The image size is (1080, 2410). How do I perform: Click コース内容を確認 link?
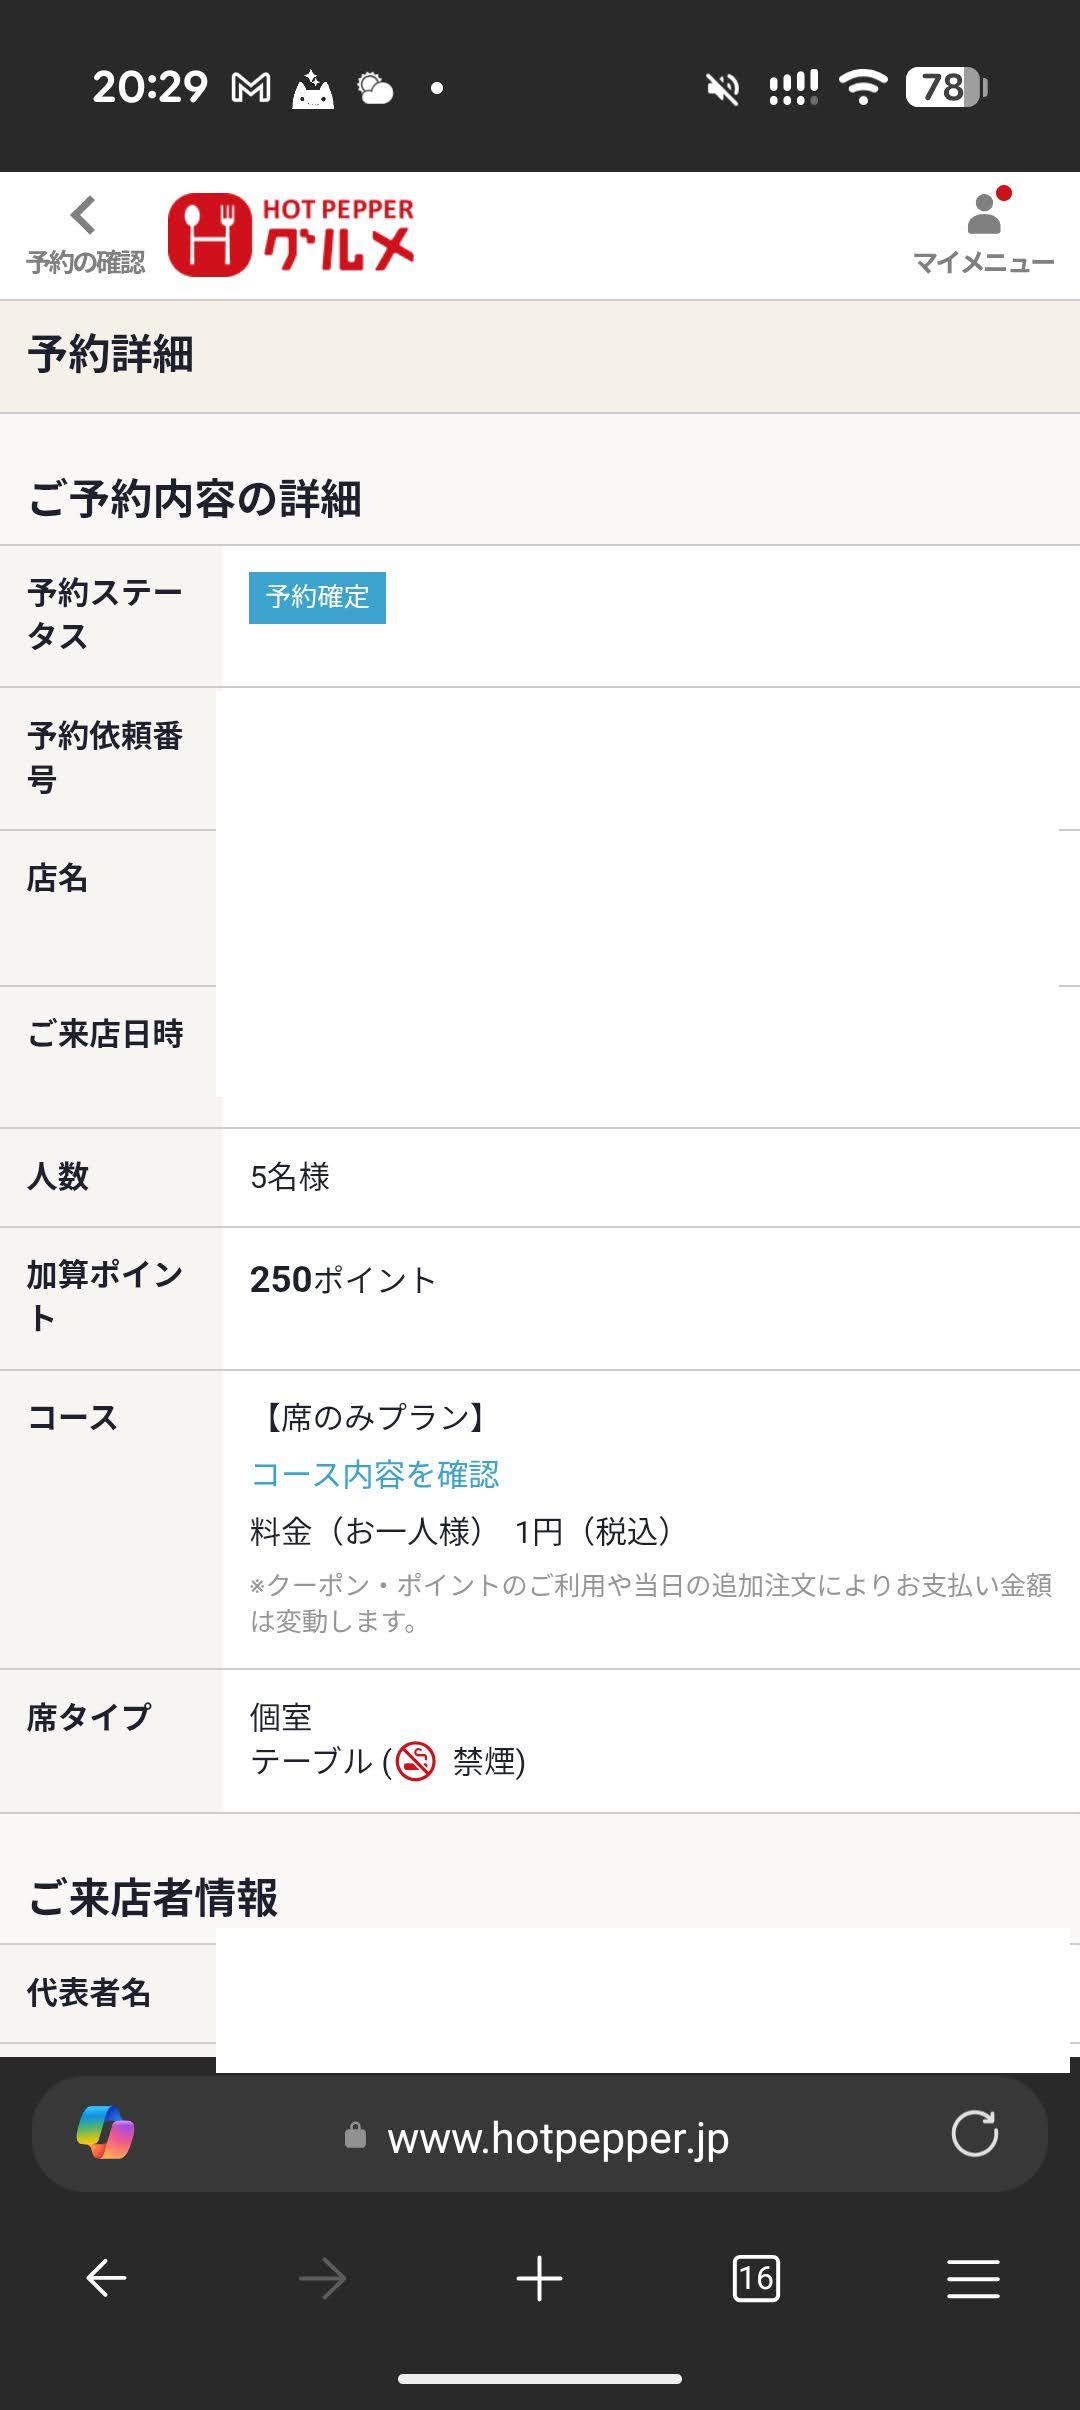pyautogui.click(x=375, y=1474)
